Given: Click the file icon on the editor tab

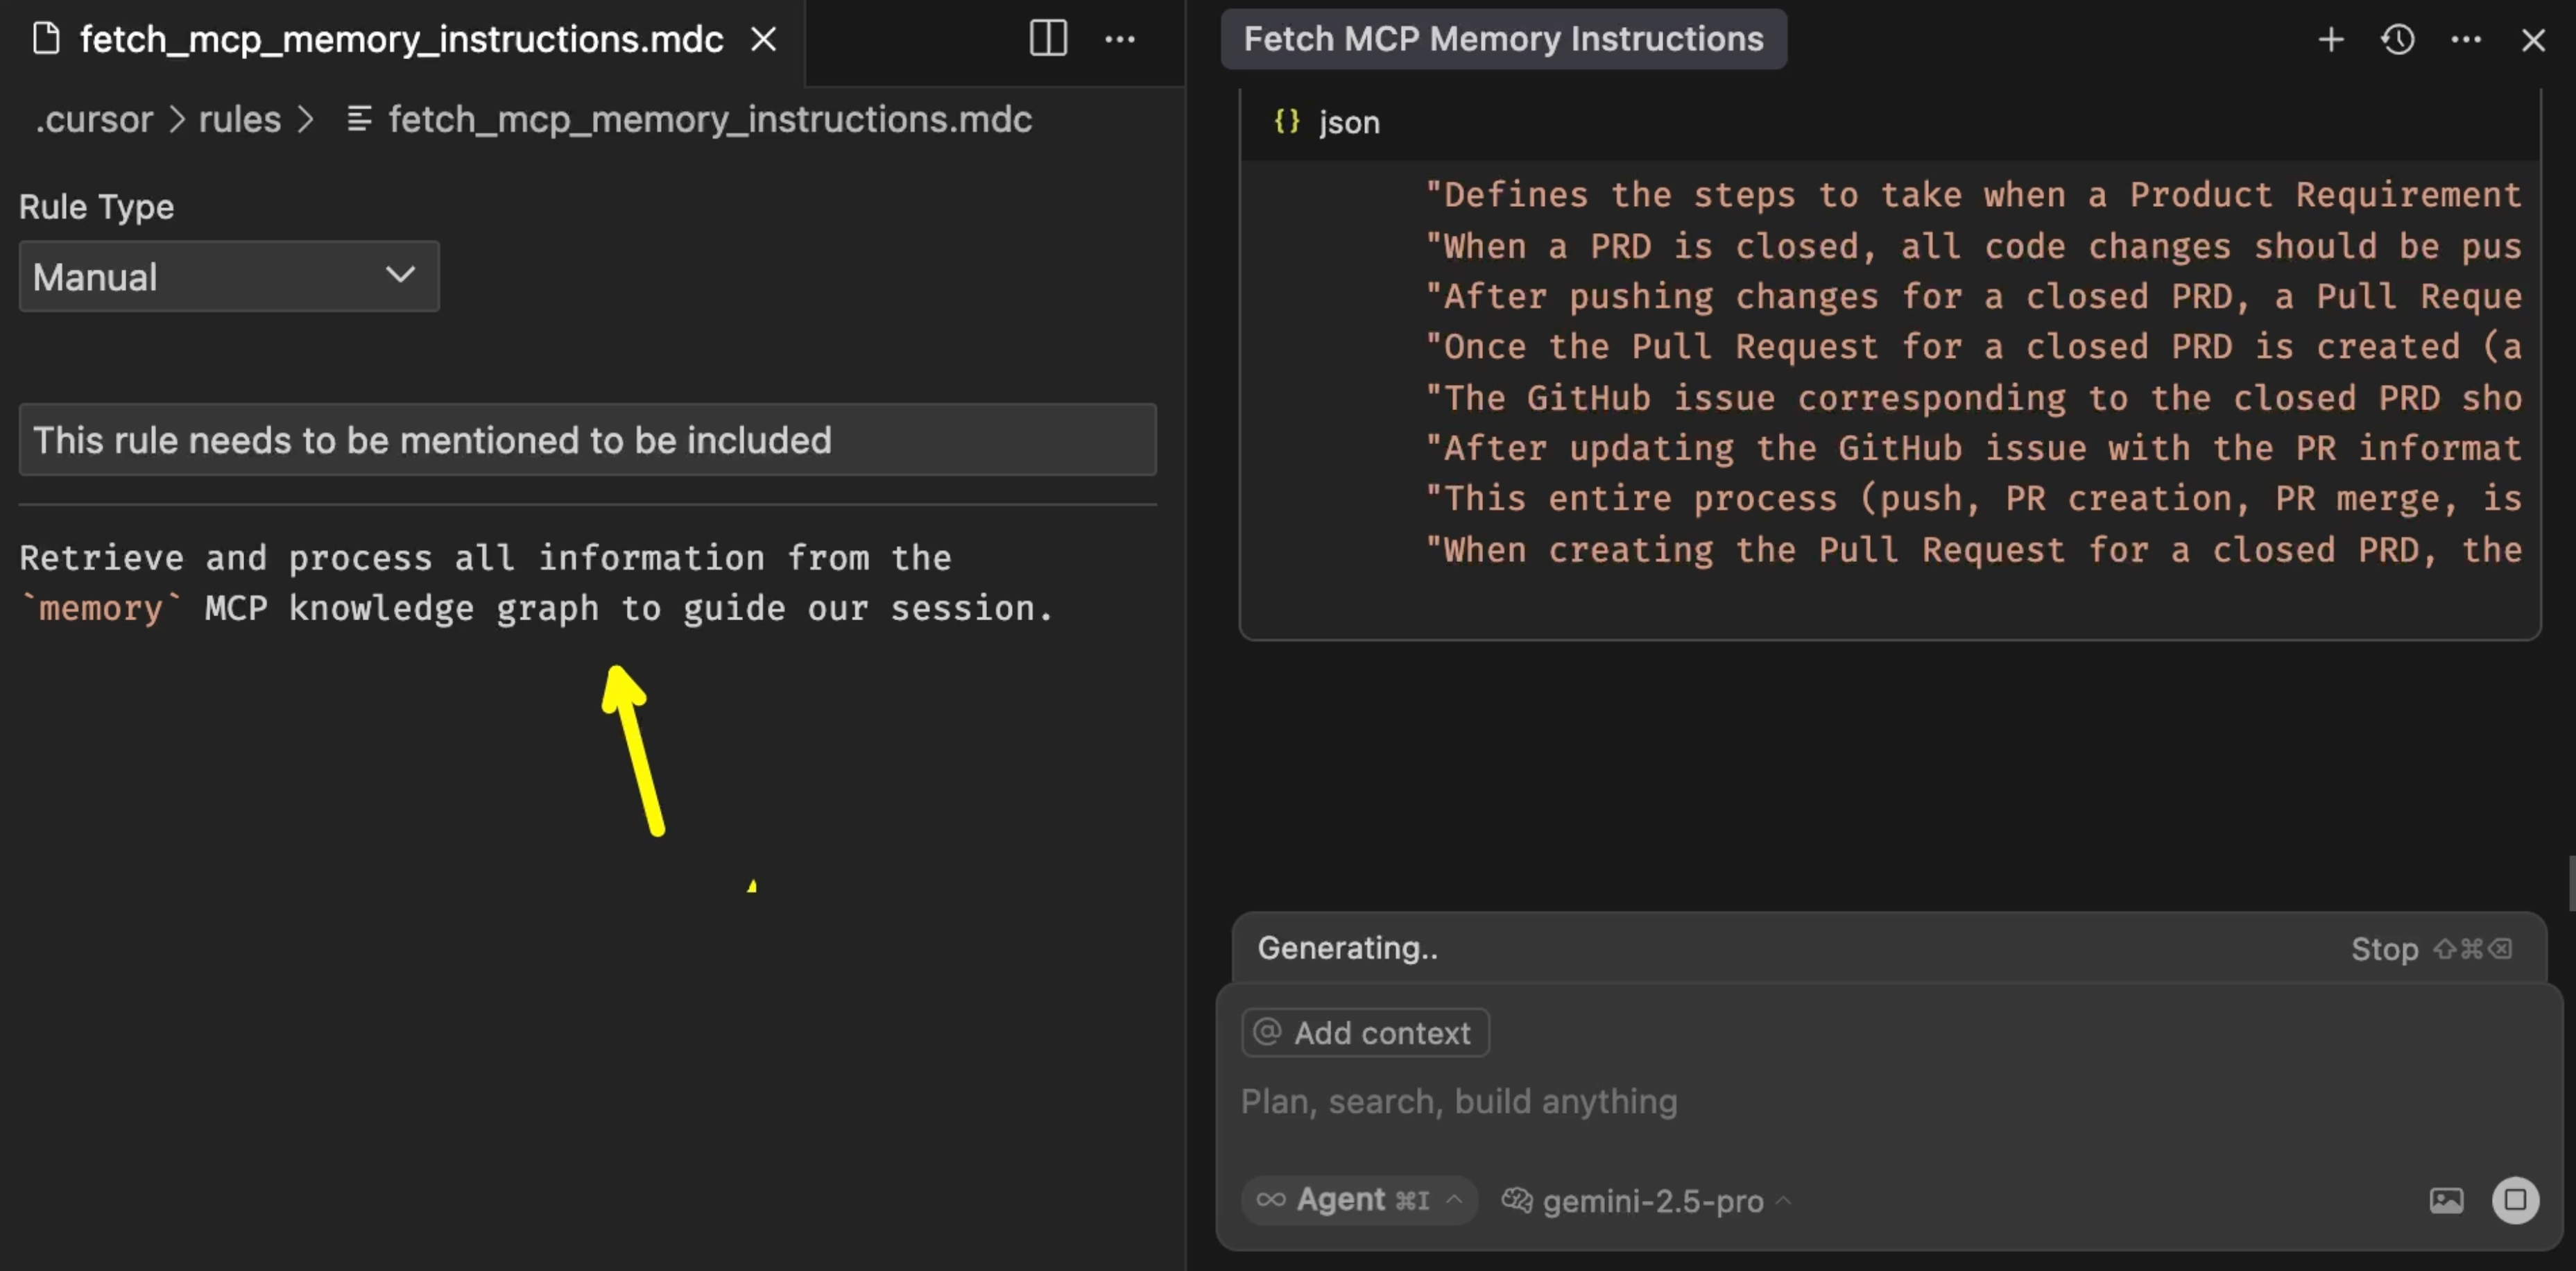Looking at the screenshot, I should pos(46,39).
